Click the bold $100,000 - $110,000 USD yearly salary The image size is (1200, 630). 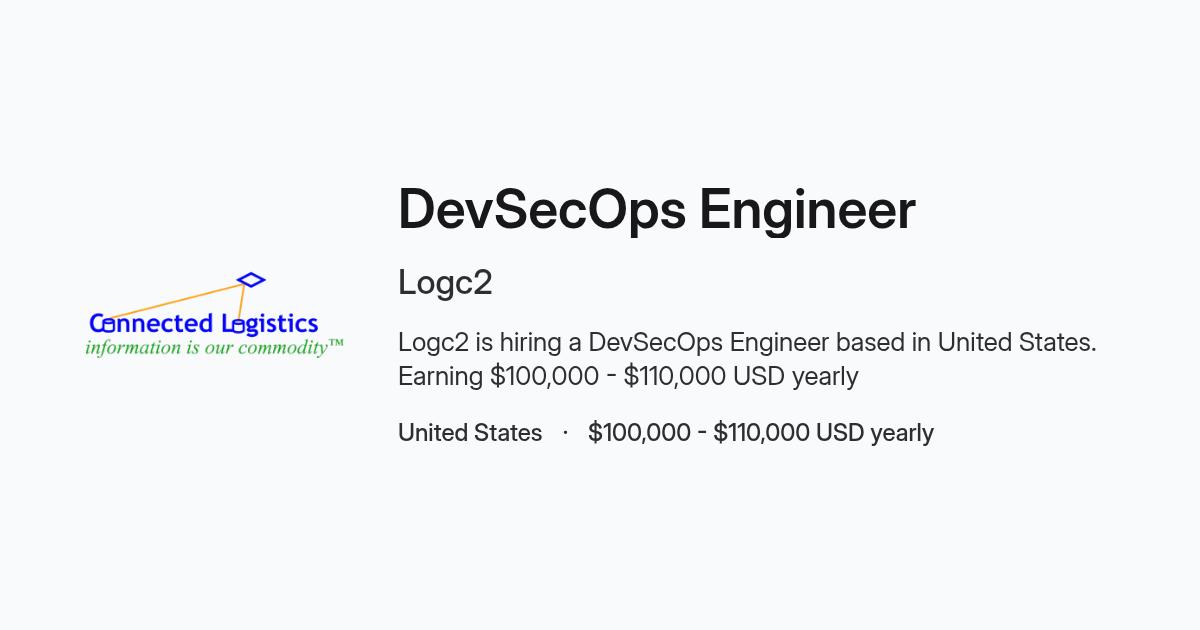coord(761,432)
